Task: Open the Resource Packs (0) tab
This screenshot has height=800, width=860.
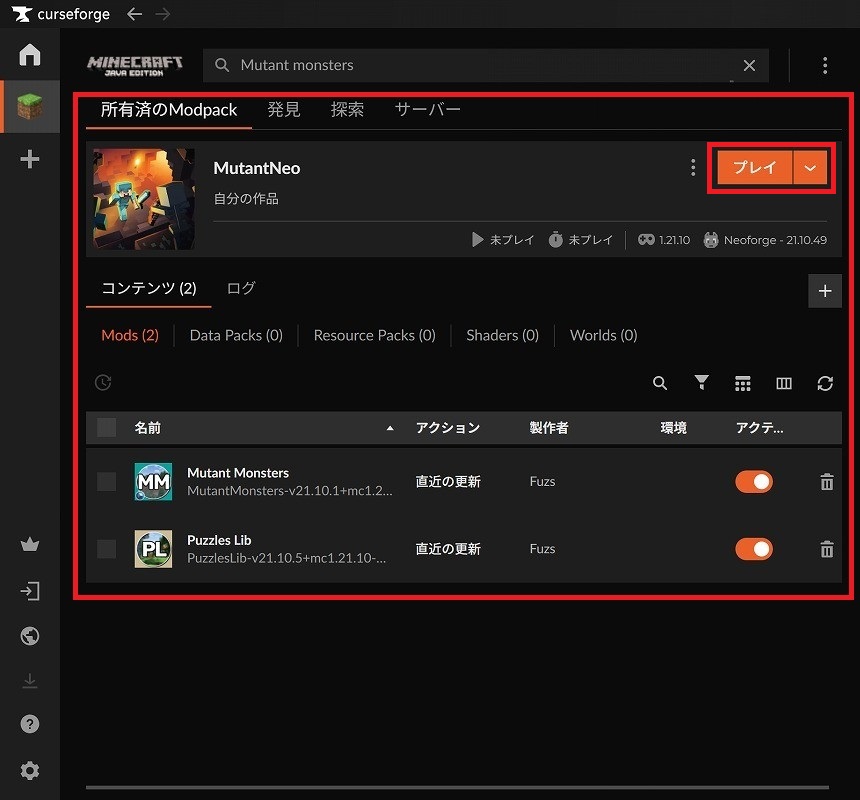Action: point(374,335)
